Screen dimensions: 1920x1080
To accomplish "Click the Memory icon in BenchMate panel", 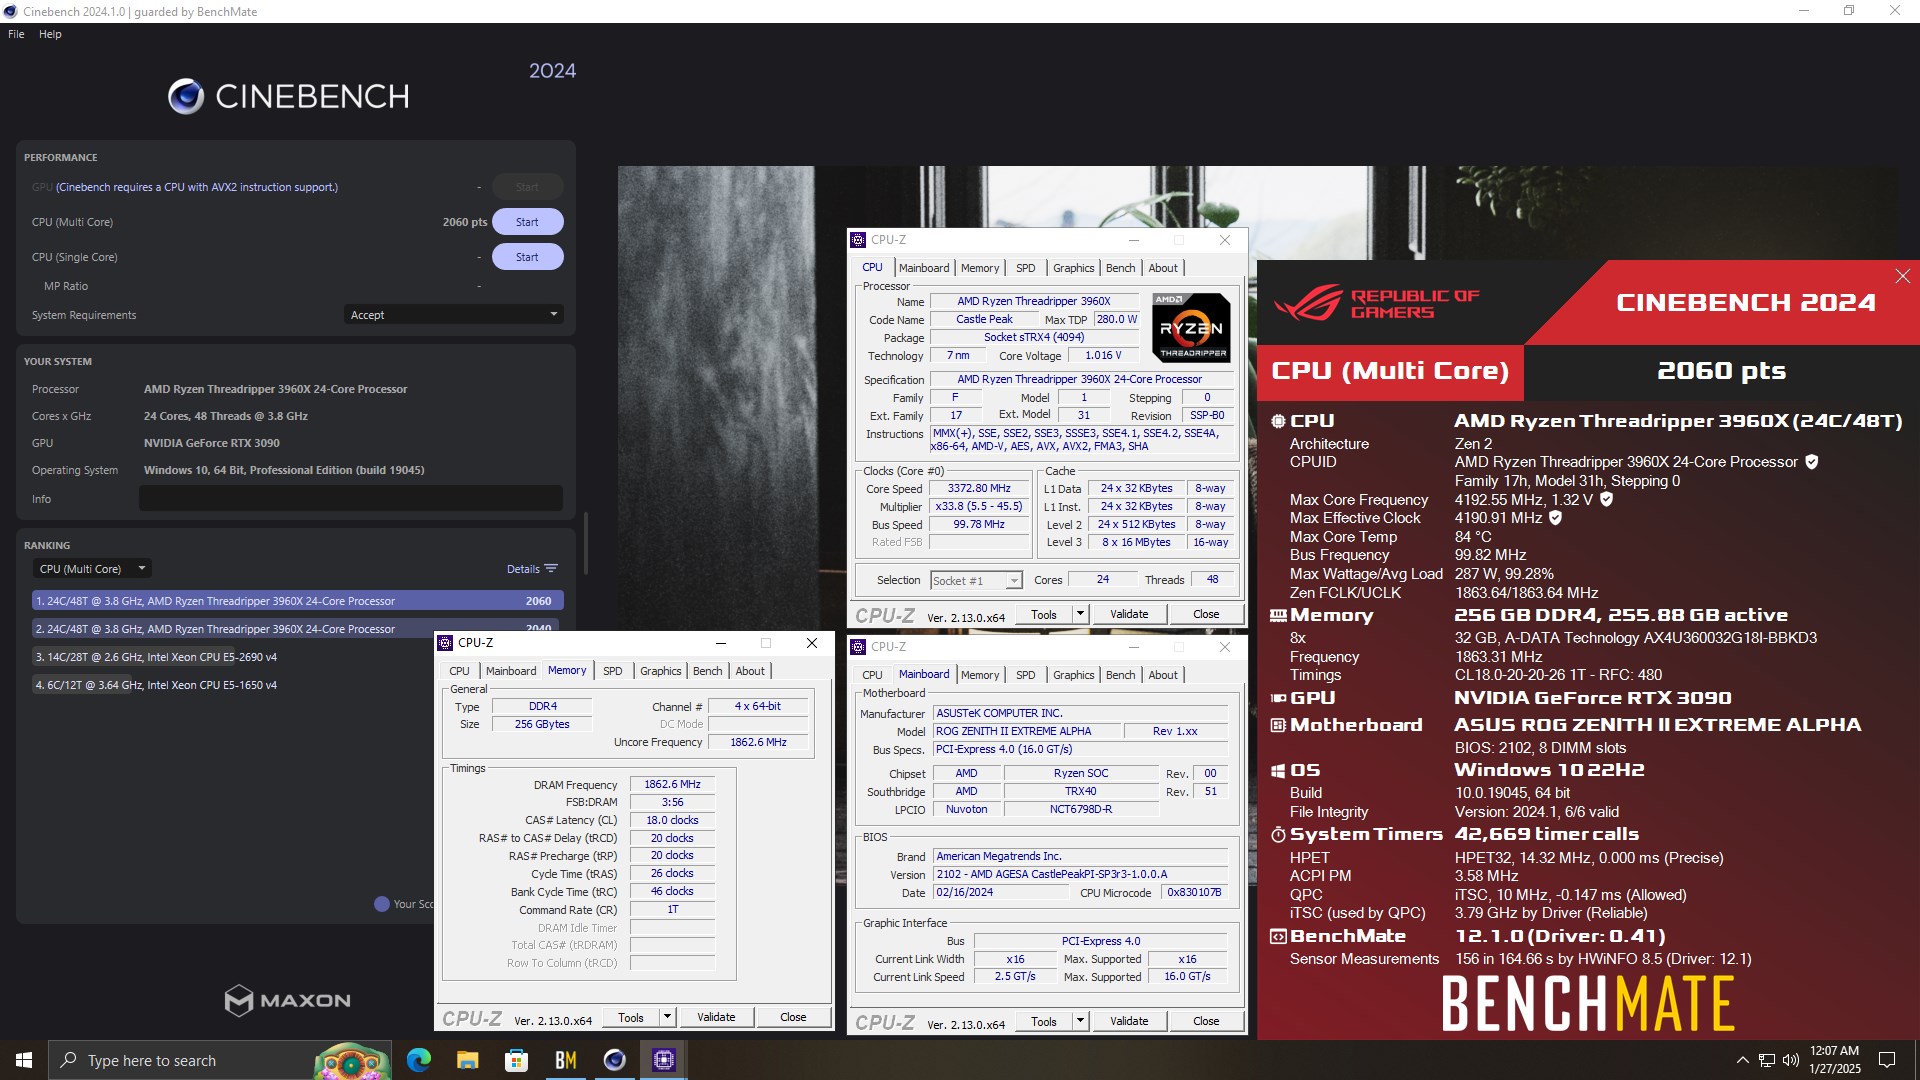I will pos(1278,616).
